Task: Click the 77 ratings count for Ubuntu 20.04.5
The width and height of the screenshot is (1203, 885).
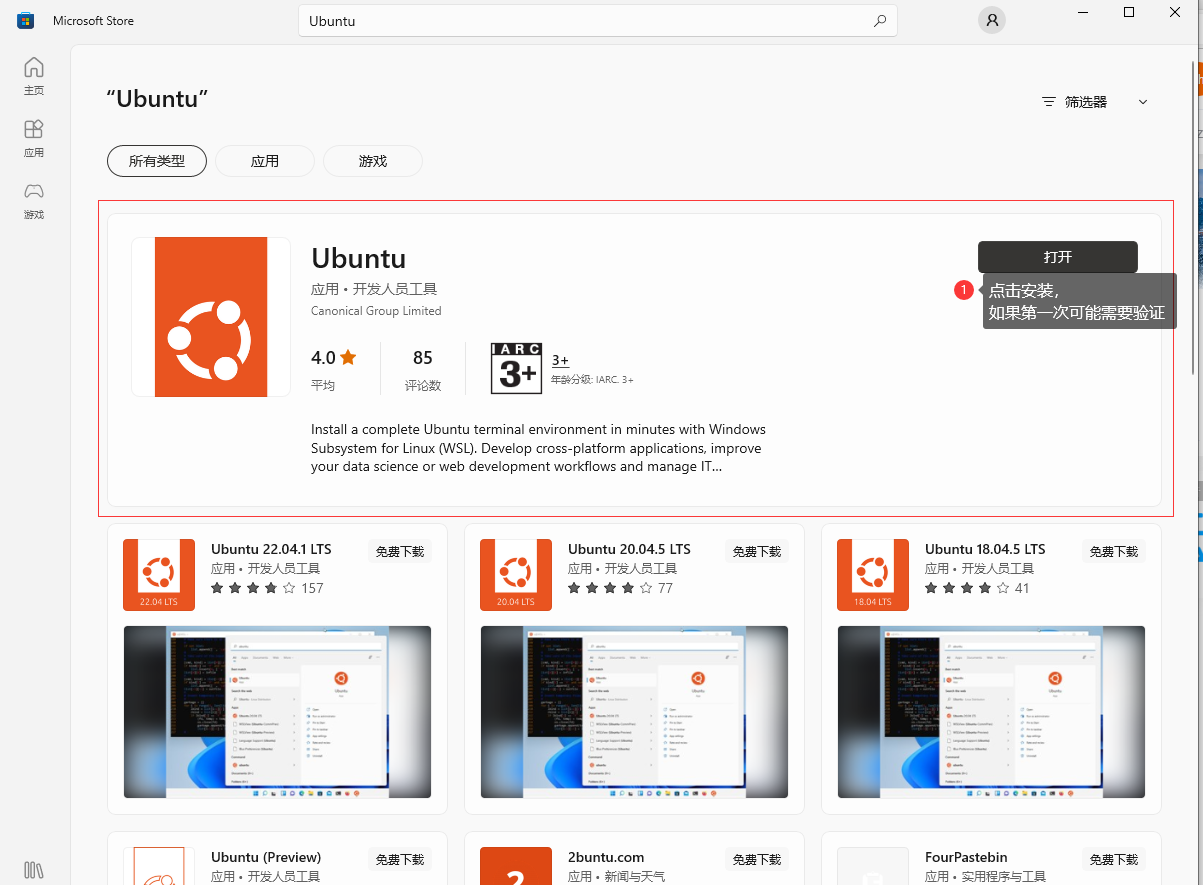Action: coord(665,588)
